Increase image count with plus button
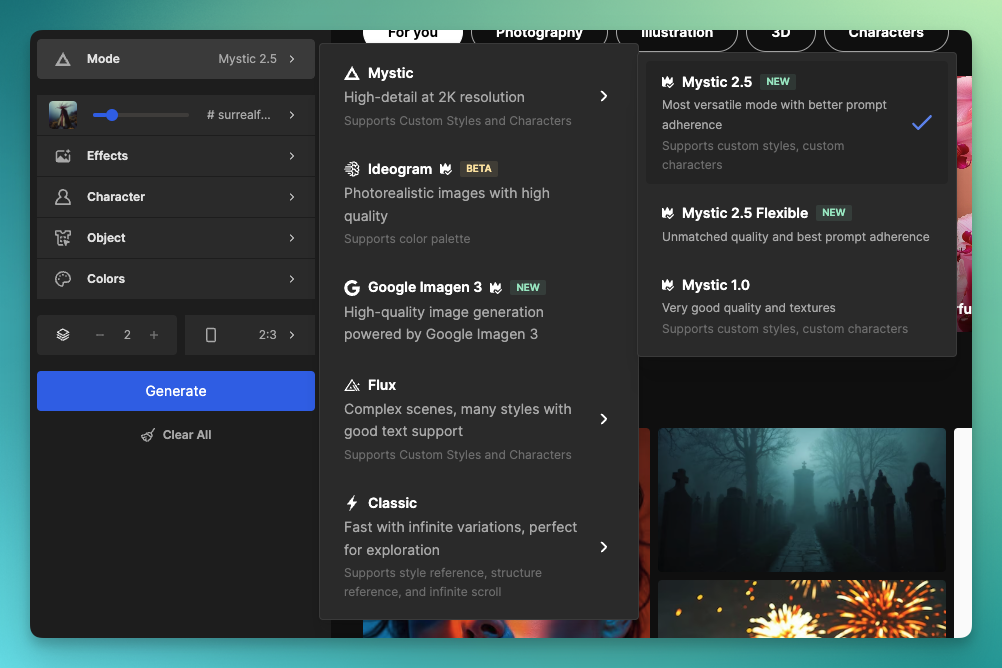 click(154, 335)
